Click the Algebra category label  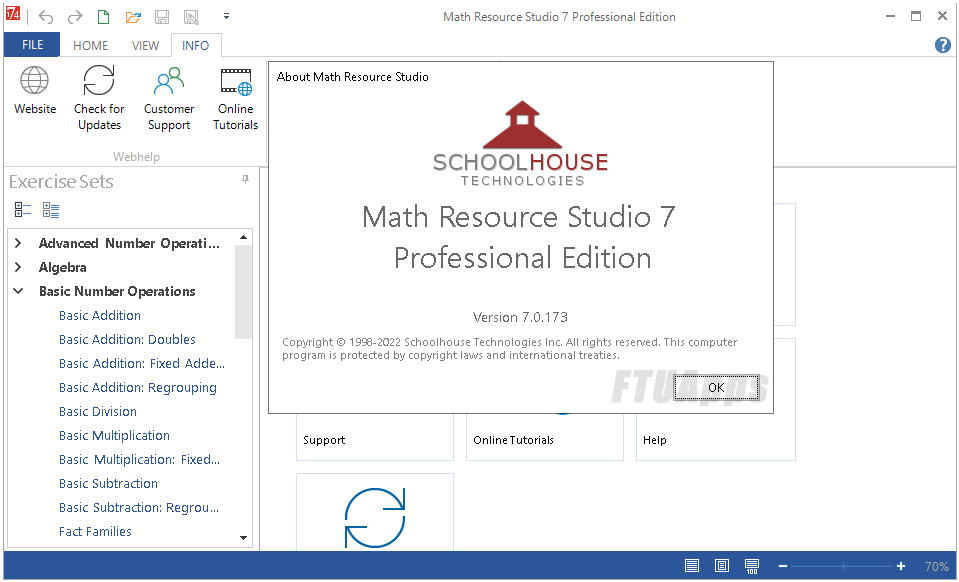point(62,267)
